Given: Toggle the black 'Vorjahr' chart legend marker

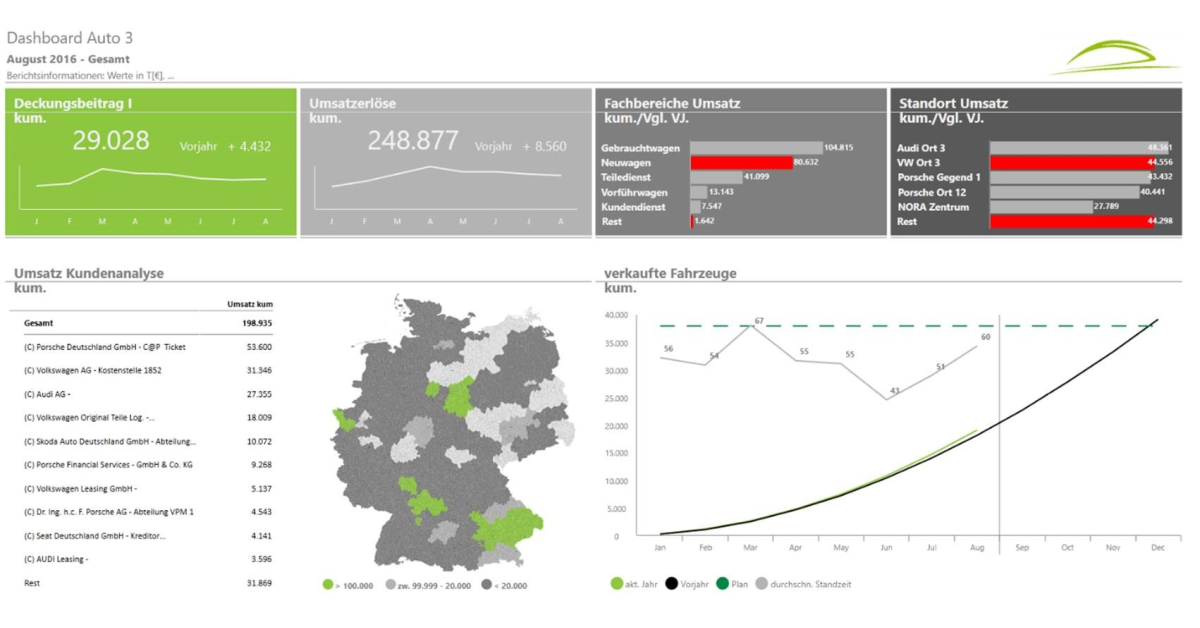Looking at the screenshot, I should click(672, 583).
